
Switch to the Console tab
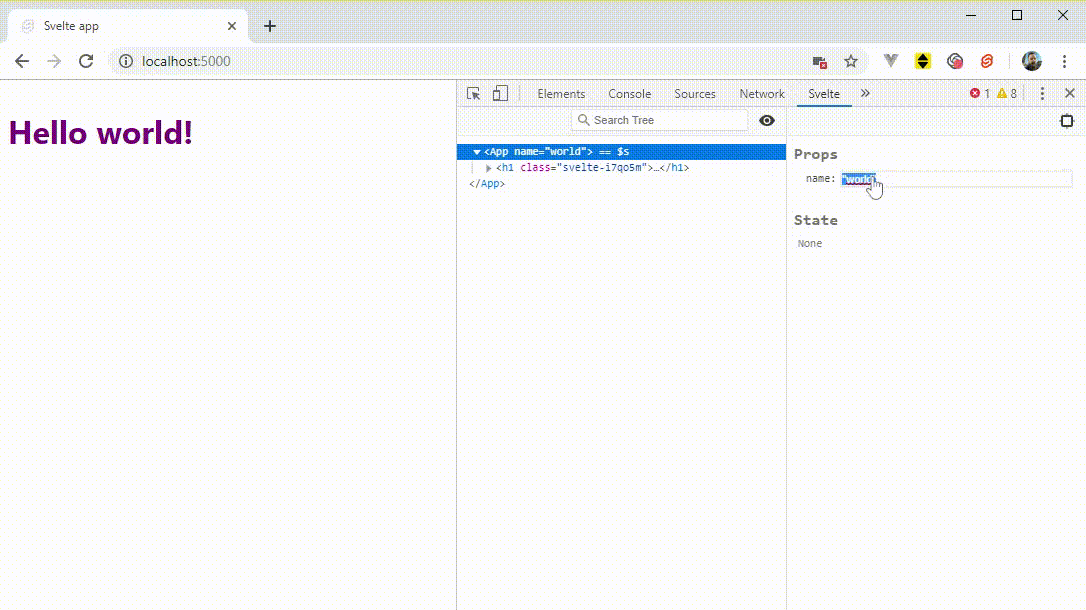(x=629, y=94)
